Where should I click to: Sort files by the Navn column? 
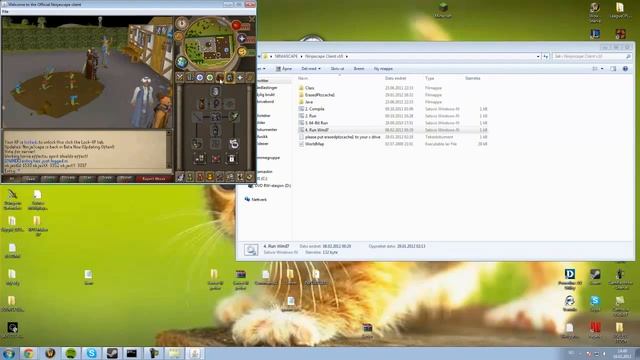(x=303, y=78)
